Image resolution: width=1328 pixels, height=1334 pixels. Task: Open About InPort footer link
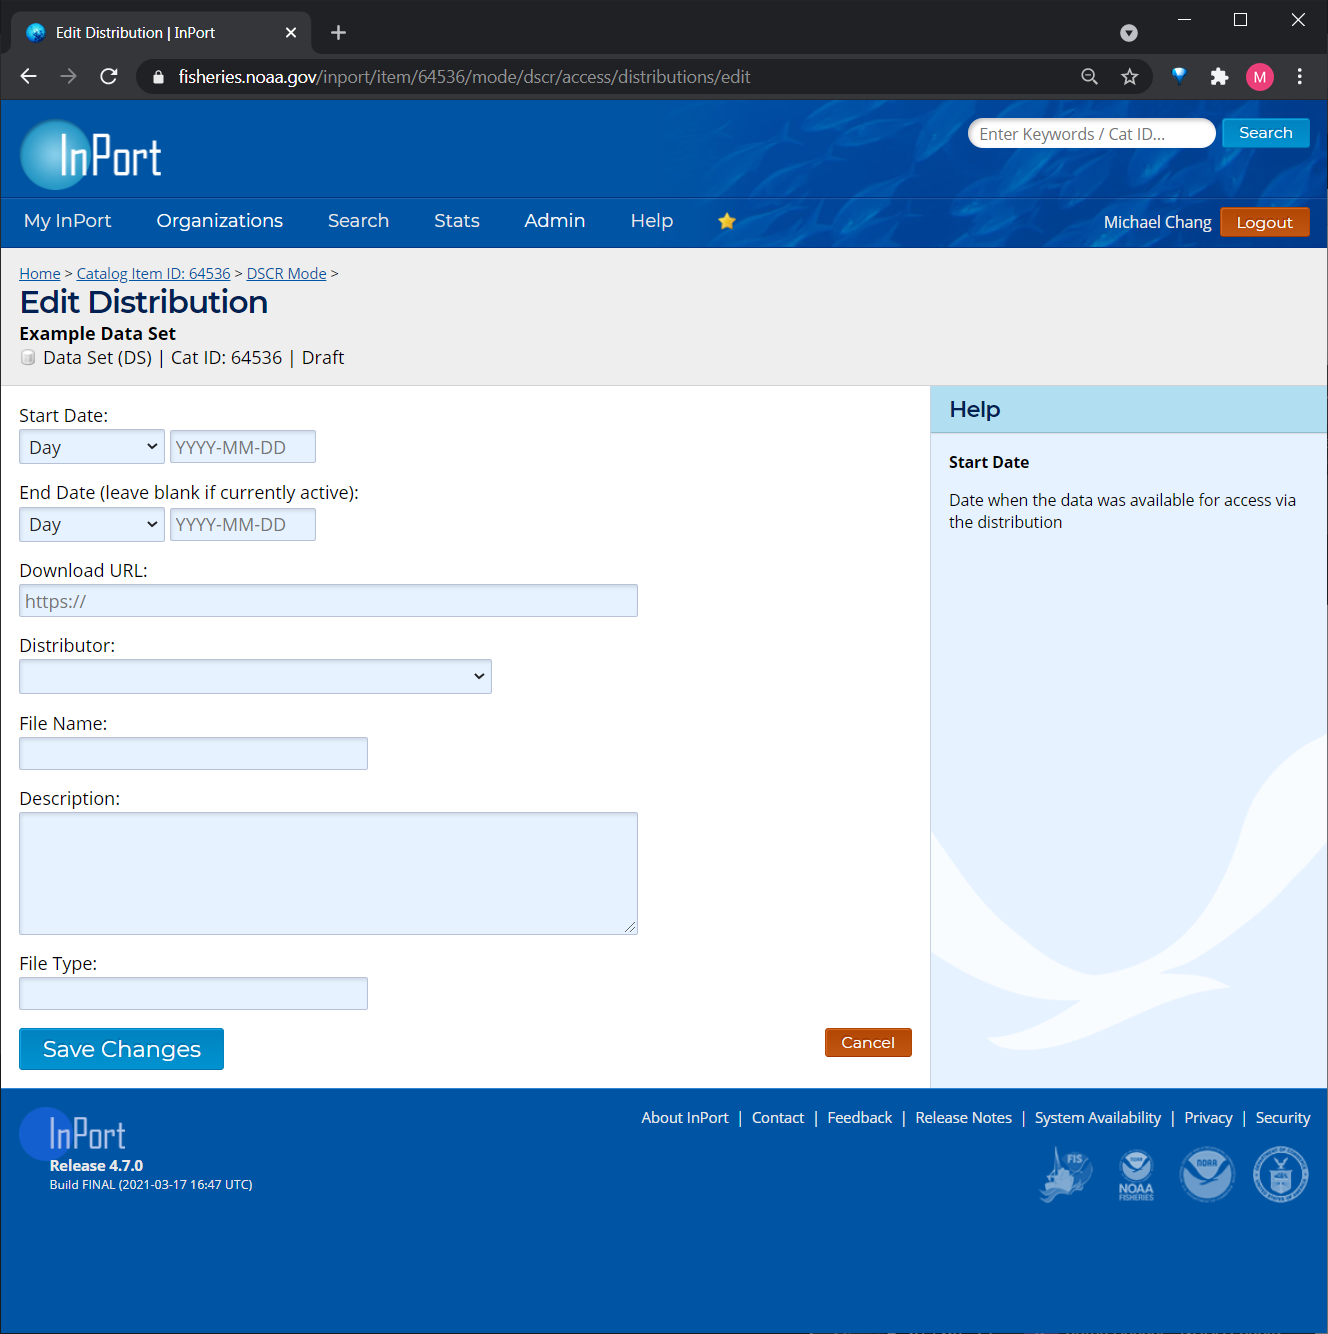685,1117
